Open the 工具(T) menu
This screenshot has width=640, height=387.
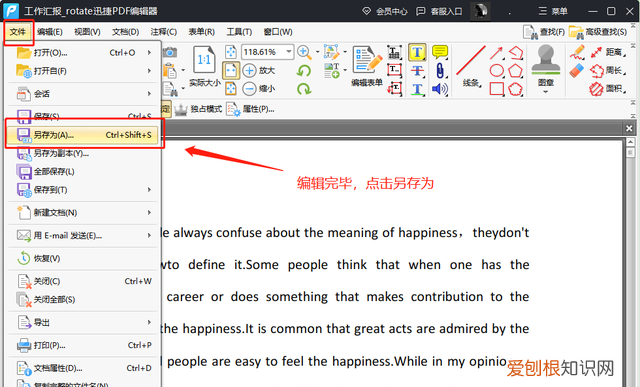pyautogui.click(x=239, y=32)
